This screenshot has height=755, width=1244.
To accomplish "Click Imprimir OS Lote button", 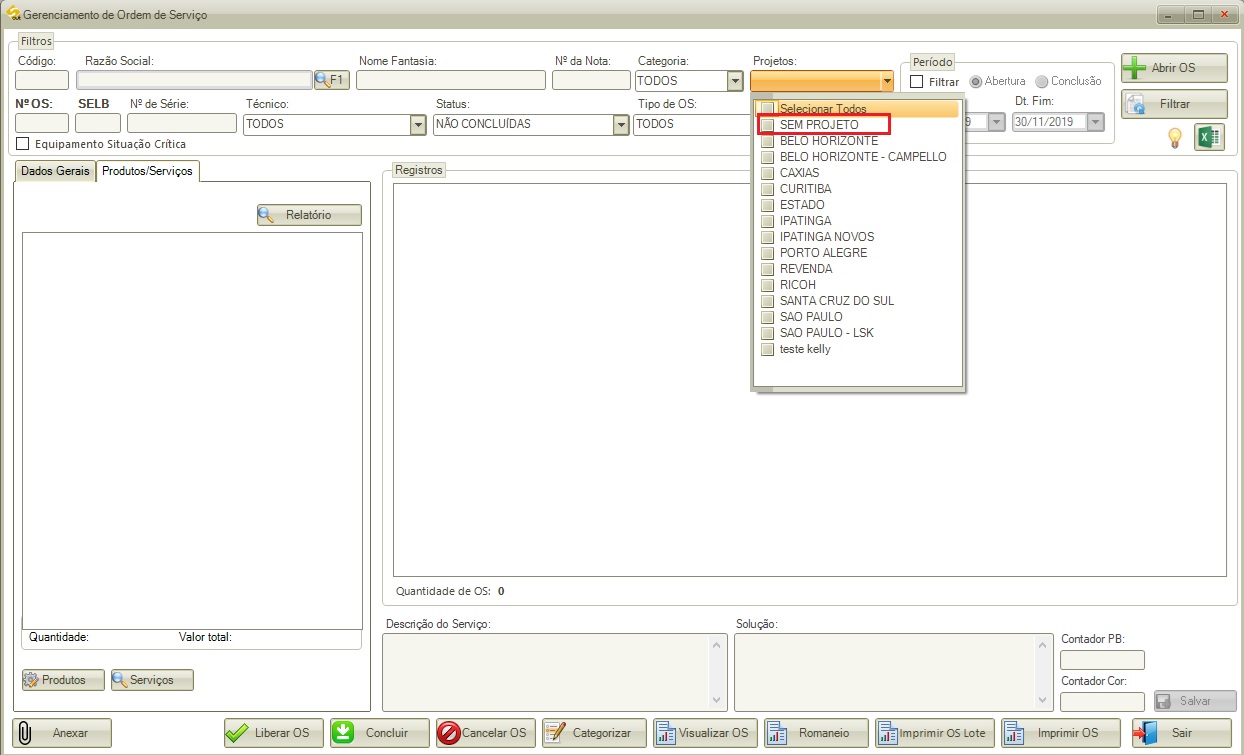I will [x=934, y=733].
